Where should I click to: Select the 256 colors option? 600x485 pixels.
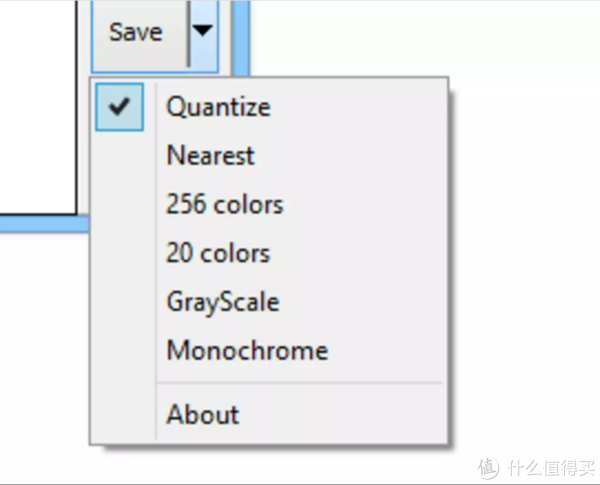[x=225, y=205]
